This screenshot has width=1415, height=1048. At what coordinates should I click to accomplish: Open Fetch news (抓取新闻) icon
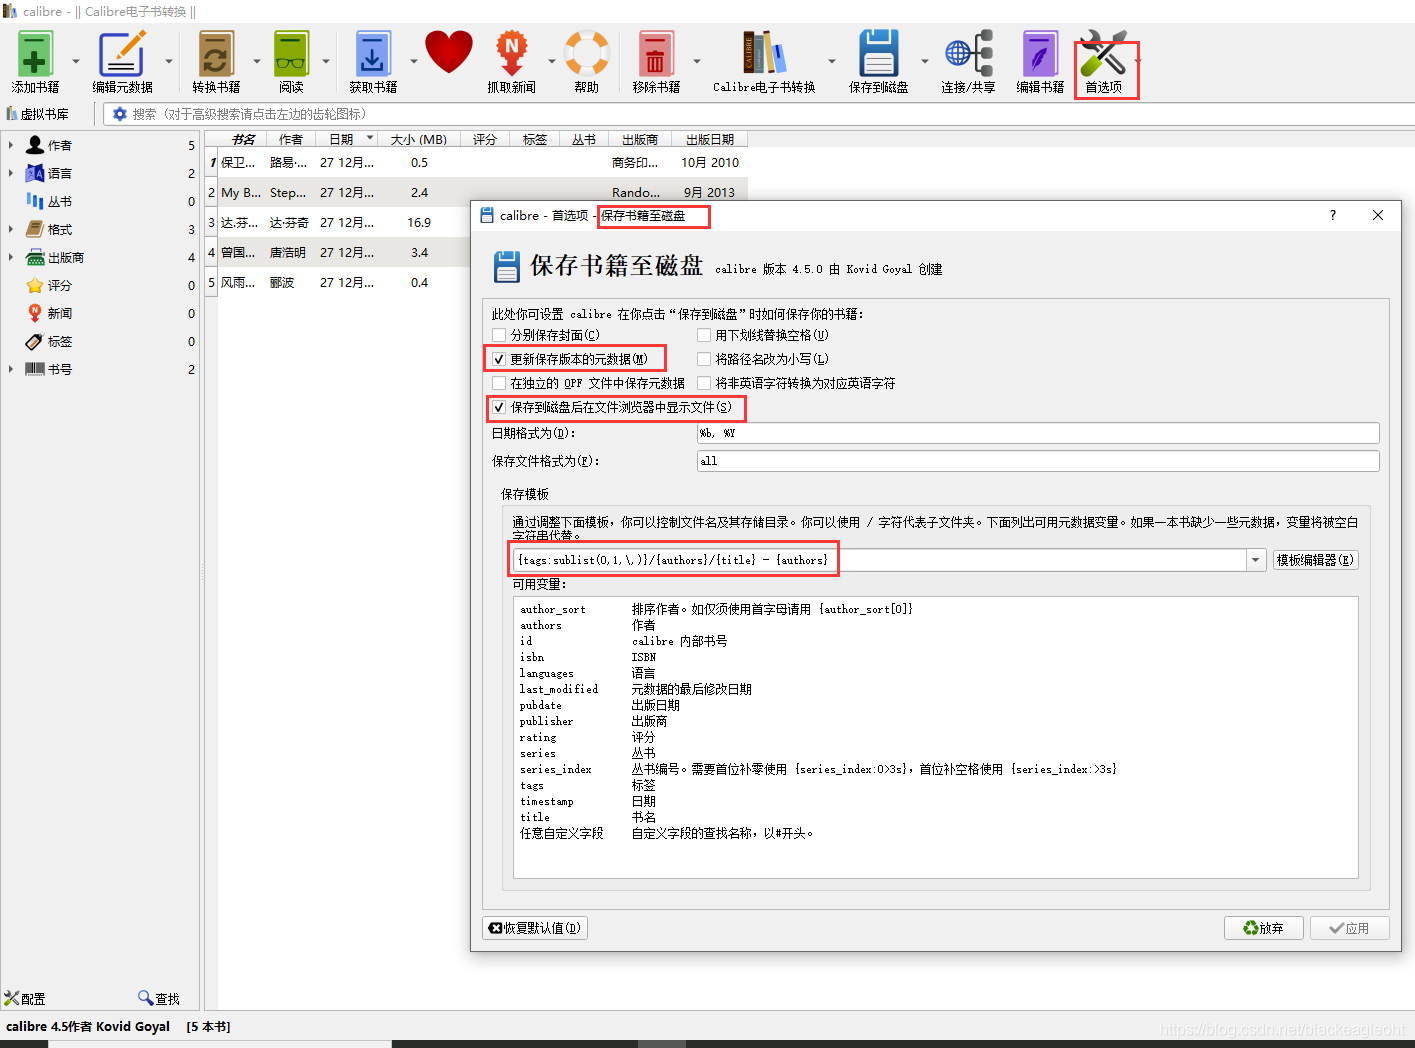(511, 54)
